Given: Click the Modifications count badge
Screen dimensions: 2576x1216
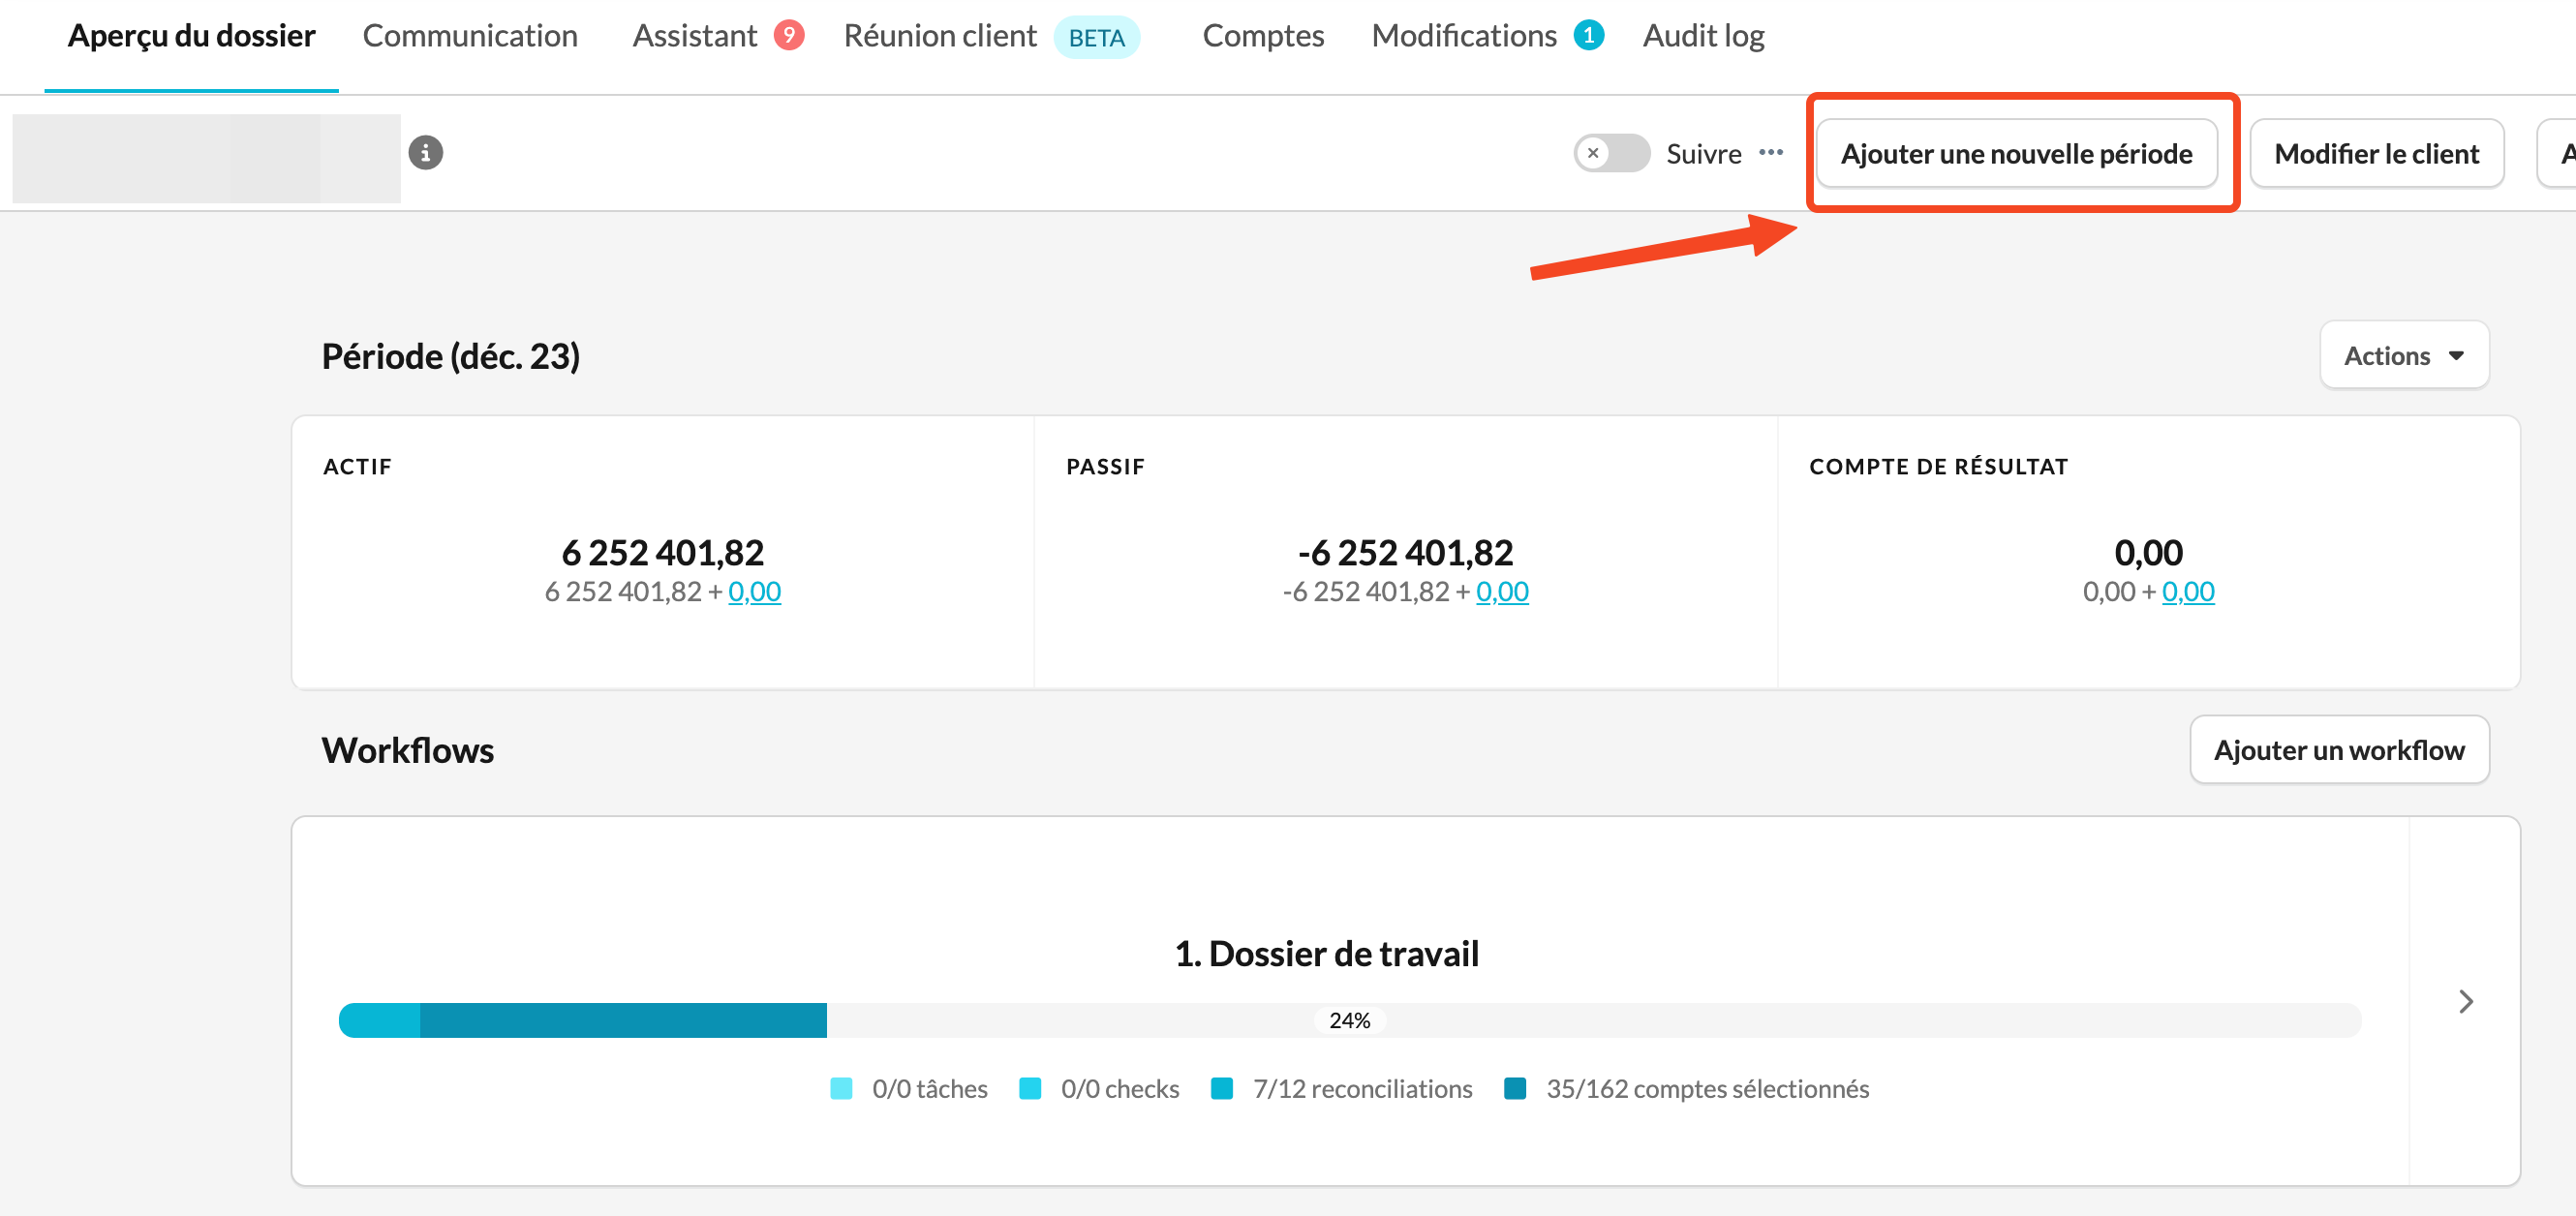Looking at the screenshot, I should (1588, 36).
